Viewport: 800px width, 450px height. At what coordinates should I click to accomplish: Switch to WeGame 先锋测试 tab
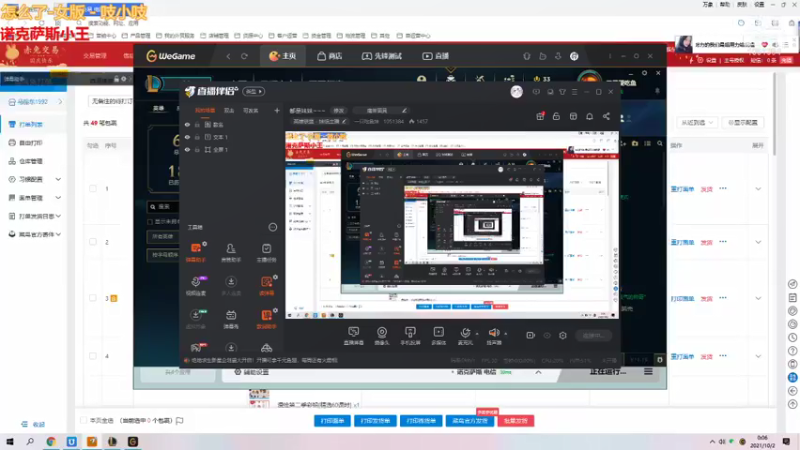(382, 56)
